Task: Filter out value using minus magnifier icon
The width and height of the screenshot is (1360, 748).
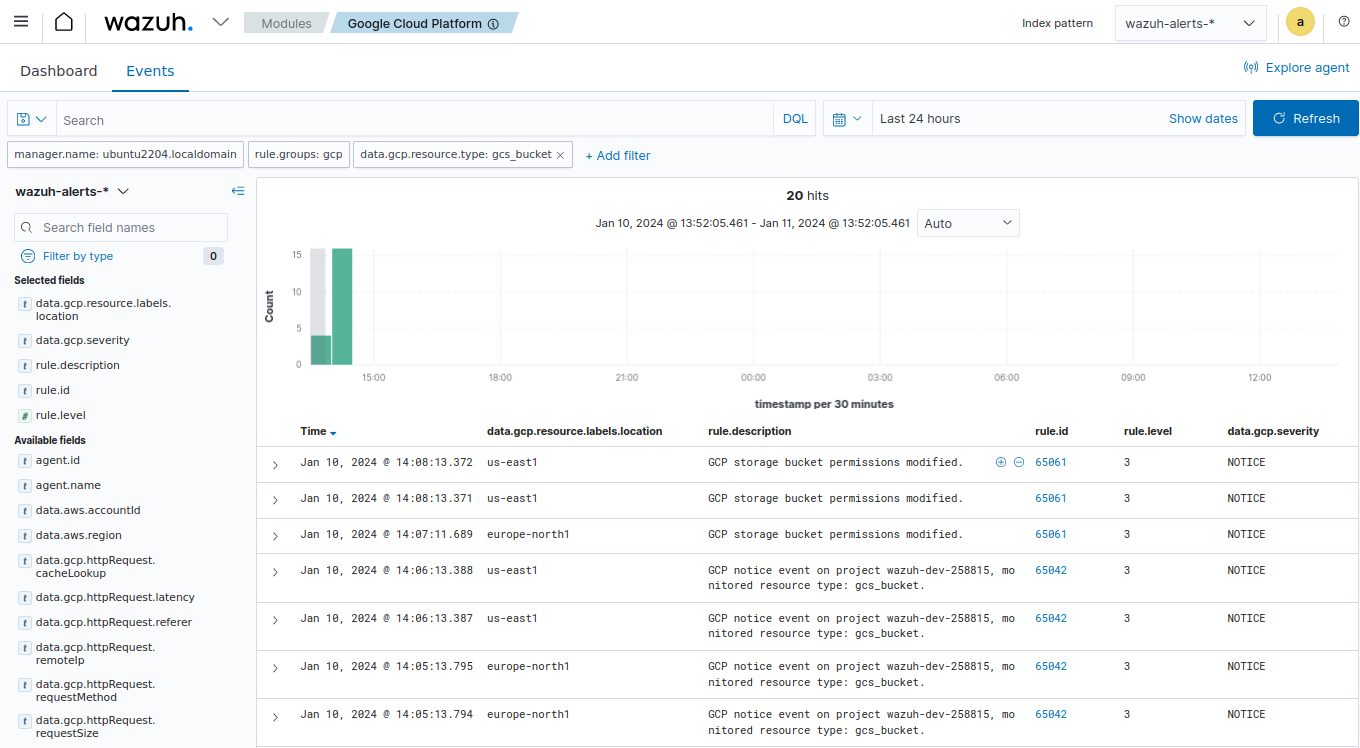Action: click(x=1019, y=462)
